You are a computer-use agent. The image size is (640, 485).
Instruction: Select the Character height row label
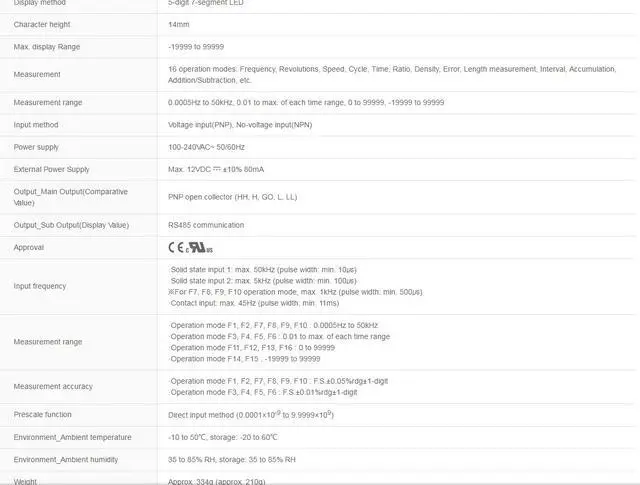tap(42, 24)
